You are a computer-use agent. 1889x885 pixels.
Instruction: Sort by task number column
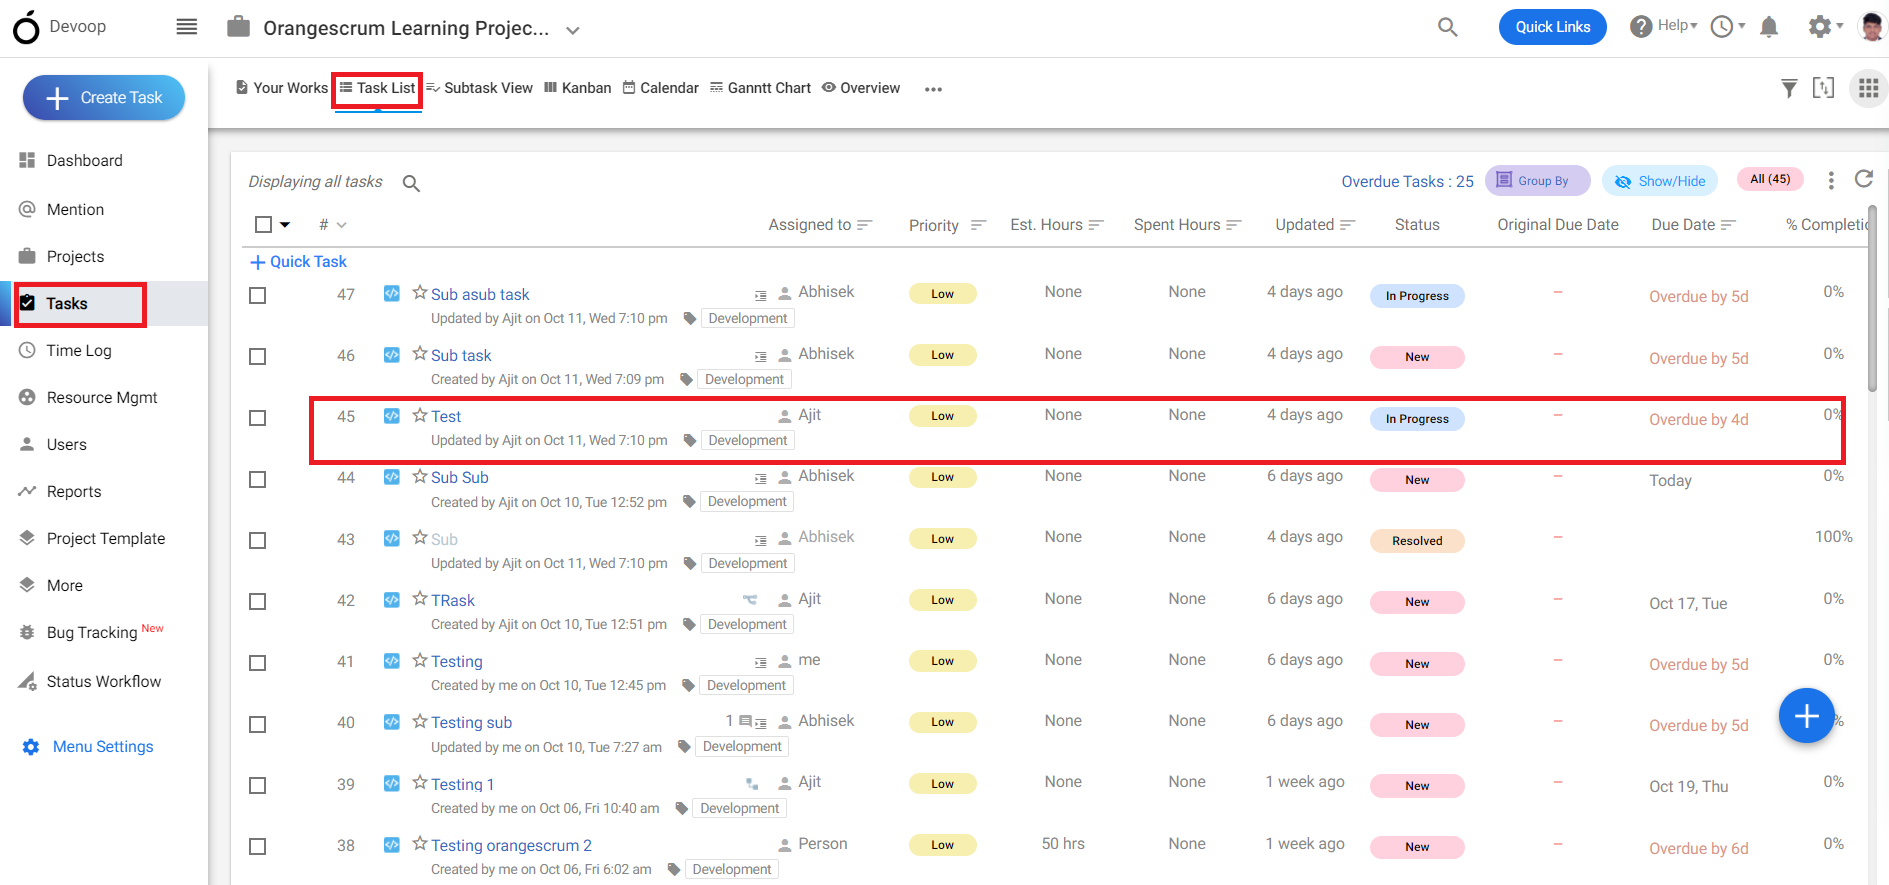[332, 225]
